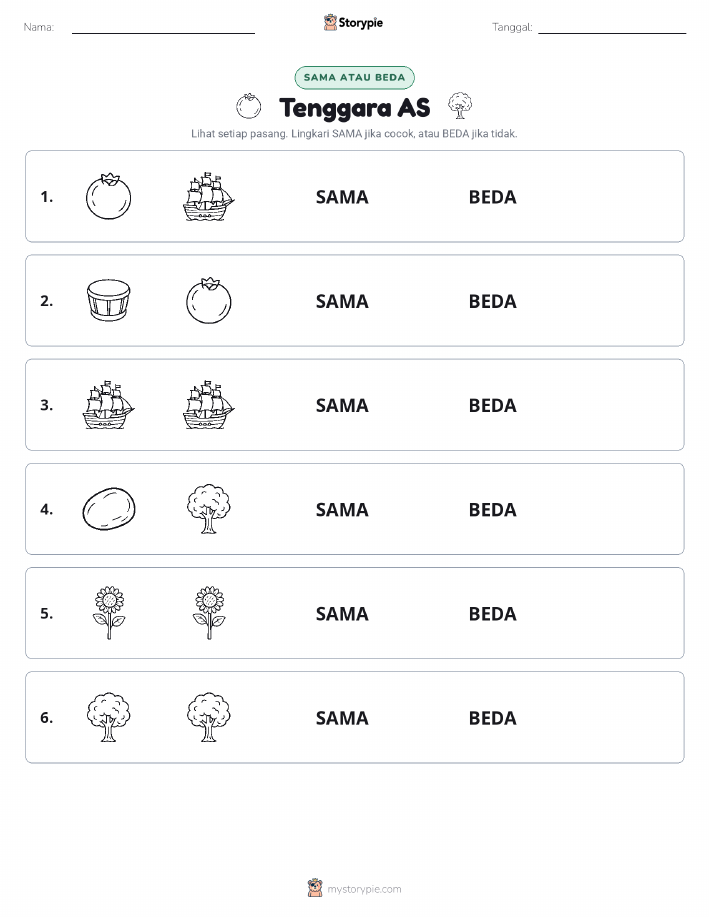Choose BEDA for question 6
This screenshot has width=709, height=917.
coord(493,718)
